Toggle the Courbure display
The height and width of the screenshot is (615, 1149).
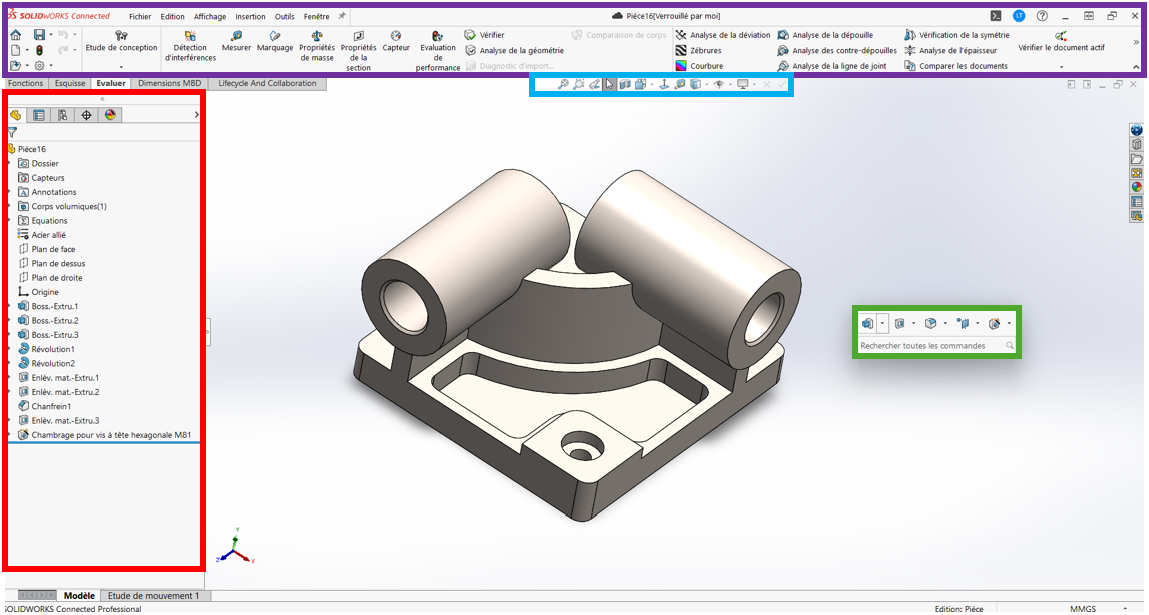pos(705,66)
